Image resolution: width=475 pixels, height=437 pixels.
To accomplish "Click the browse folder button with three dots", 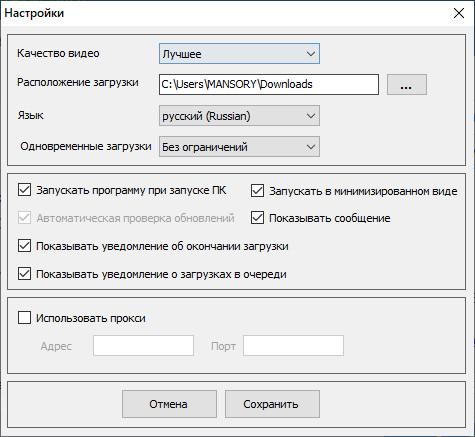I will (x=407, y=85).
